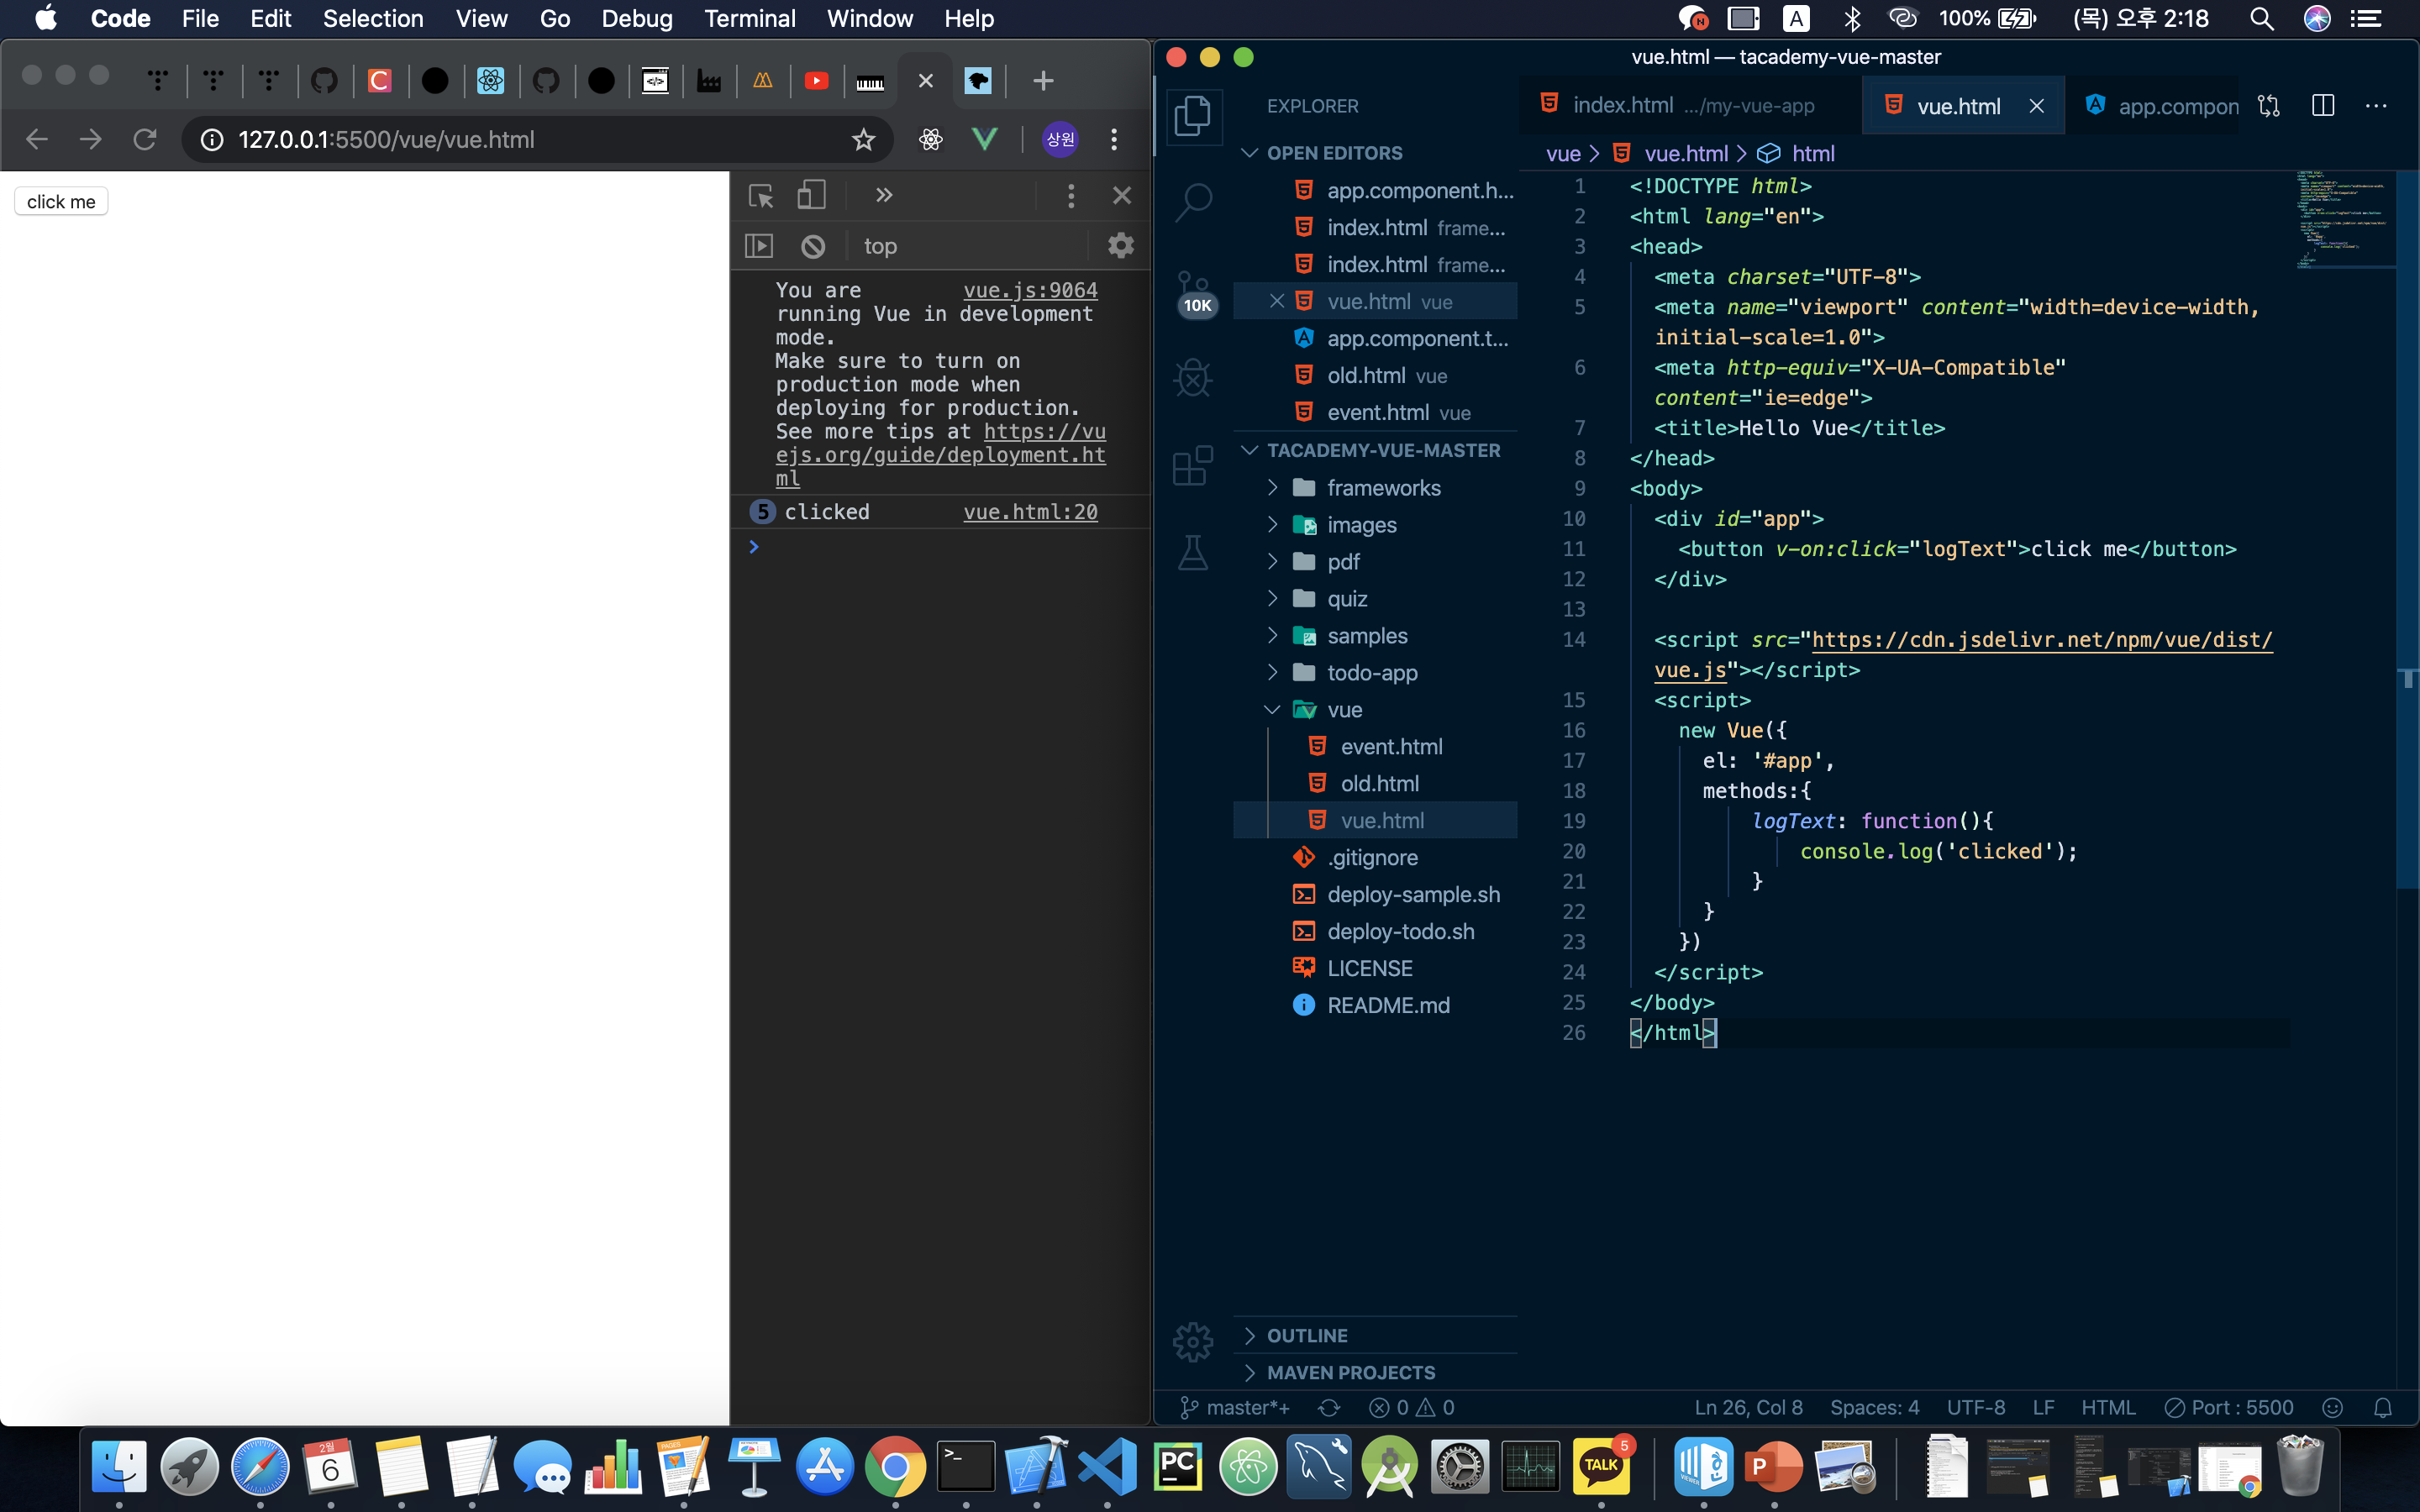Viewport: 2420px width, 1512px height.
Task: Open the Extensions view icon
Action: 1193,466
